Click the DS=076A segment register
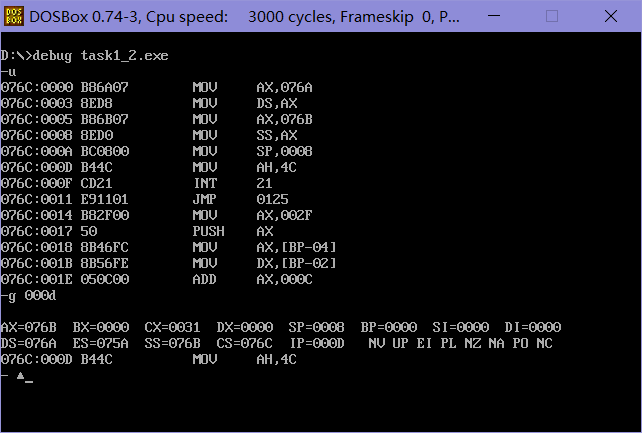 29,343
